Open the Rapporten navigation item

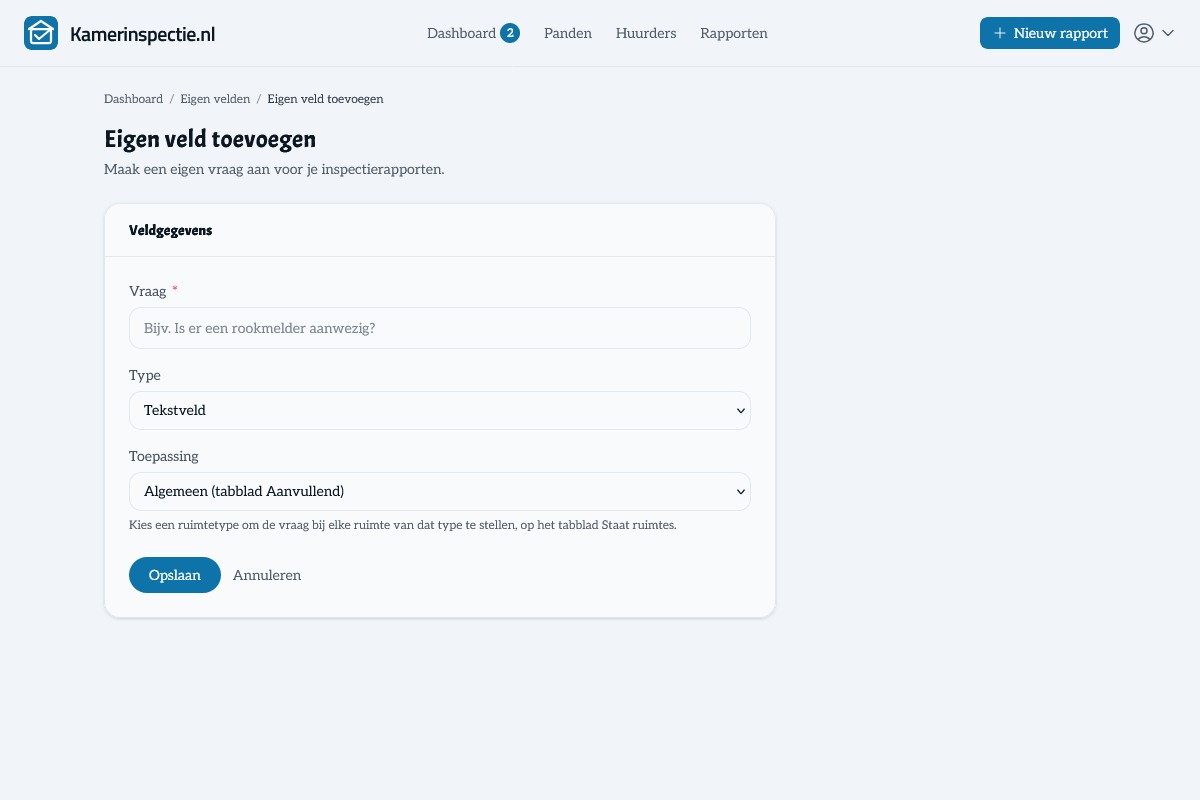click(734, 33)
